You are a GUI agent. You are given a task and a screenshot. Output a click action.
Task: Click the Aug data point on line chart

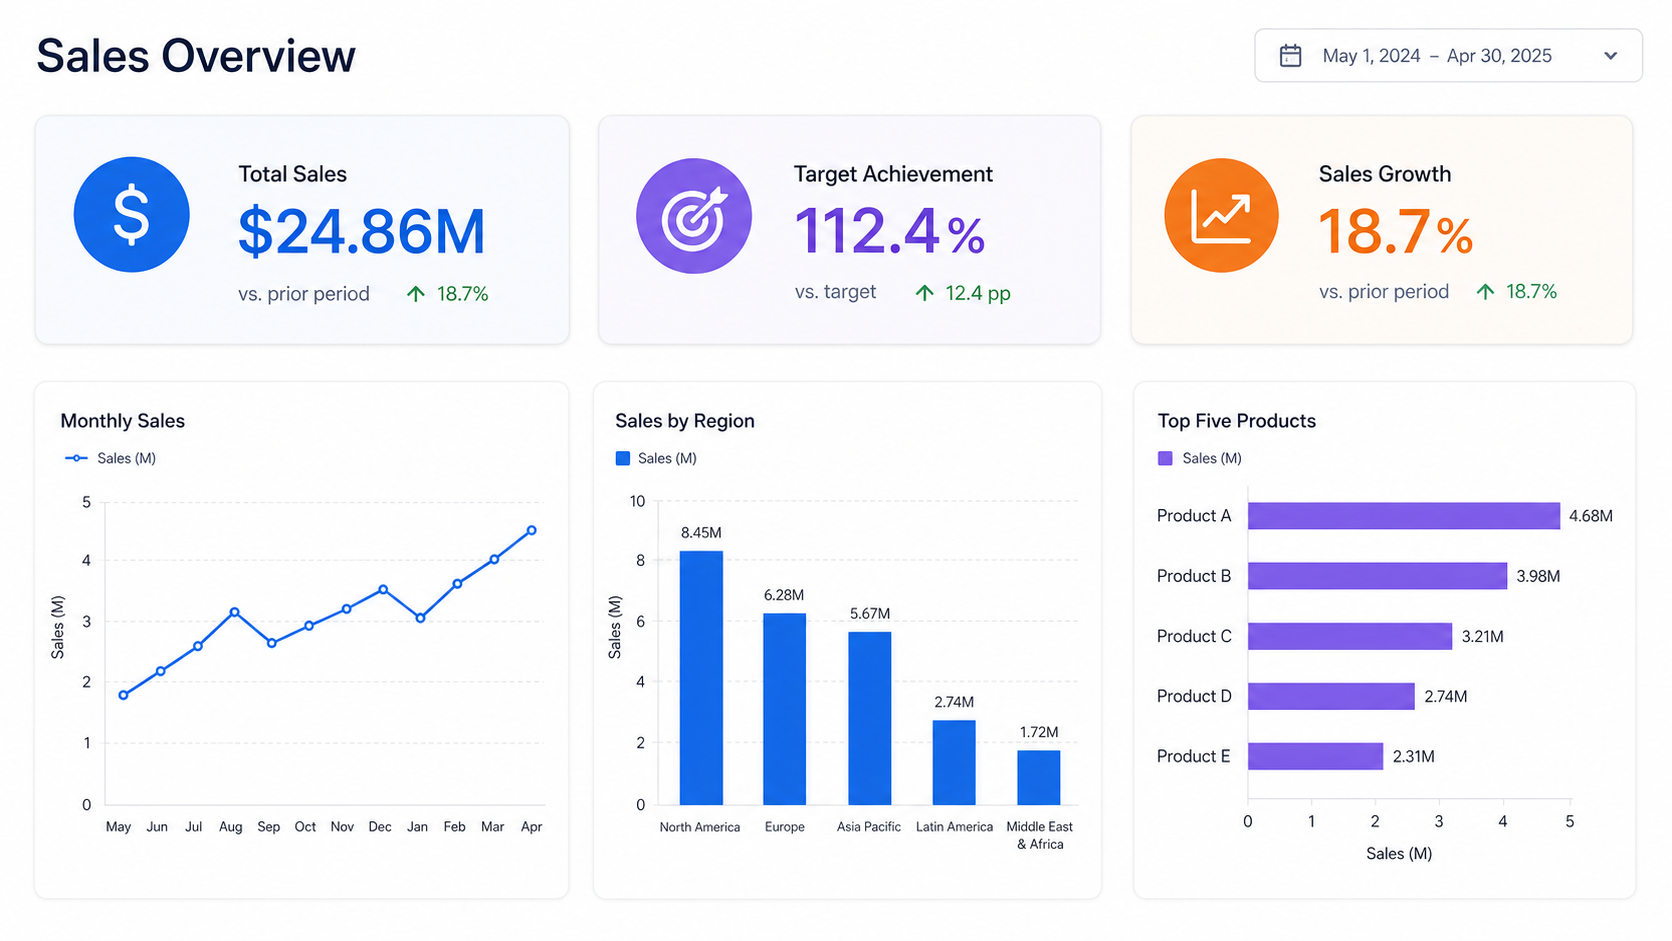click(x=234, y=612)
